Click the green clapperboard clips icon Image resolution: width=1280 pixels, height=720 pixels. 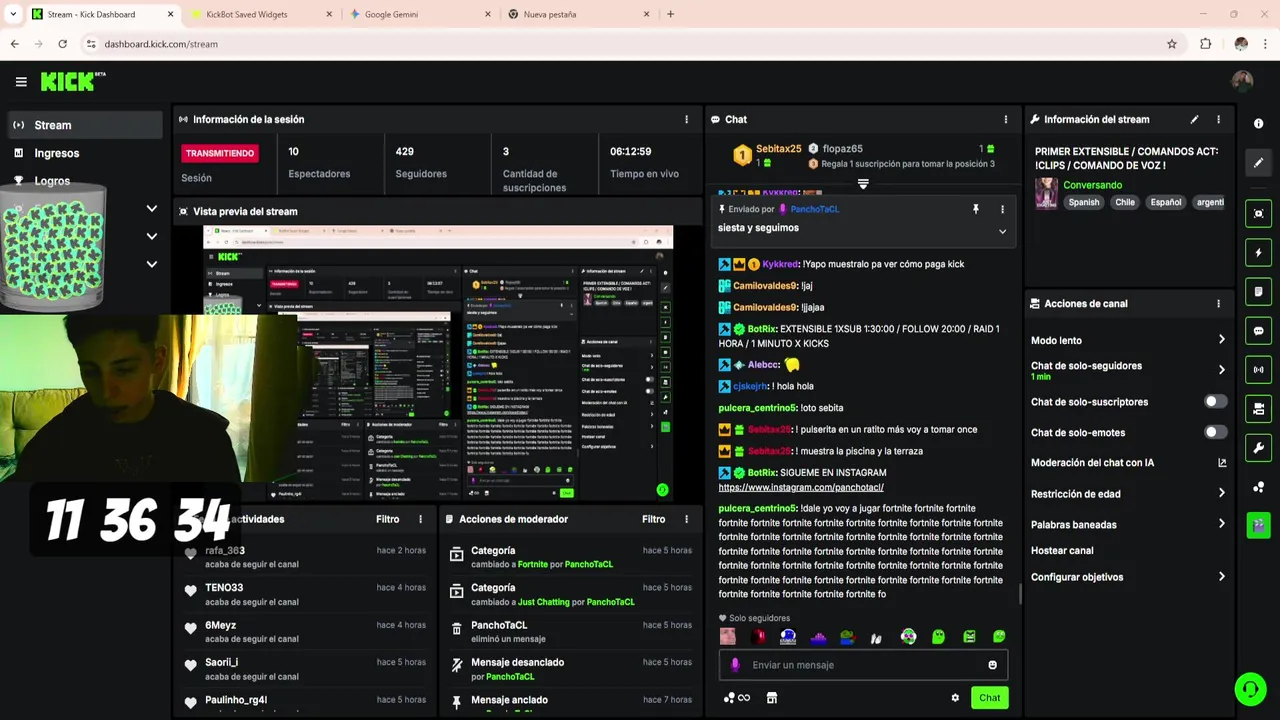(1258, 525)
